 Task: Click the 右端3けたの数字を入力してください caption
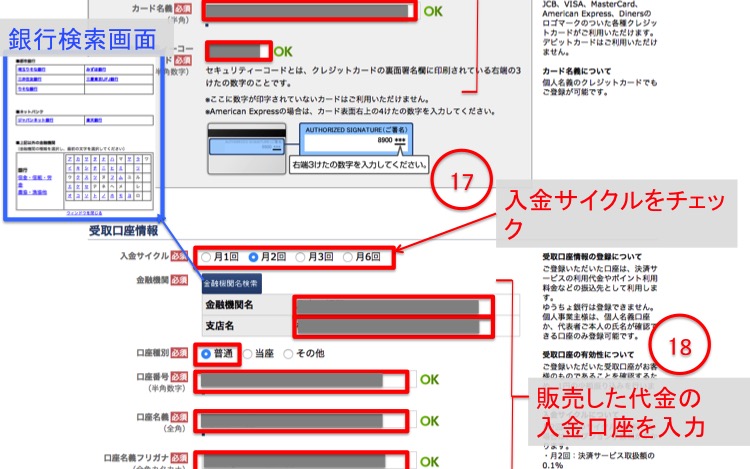click(359, 164)
